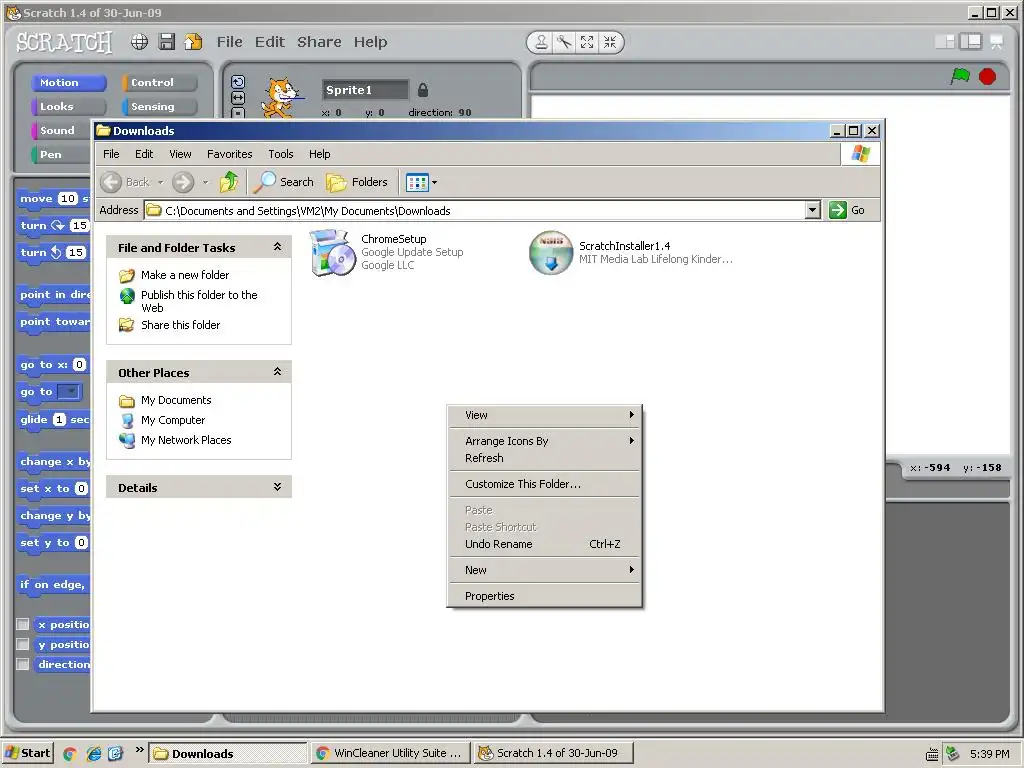This screenshot has height=768, width=1024.
Task: Click the Sprite1 cat thumbnail
Action: pyautogui.click(x=281, y=97)
